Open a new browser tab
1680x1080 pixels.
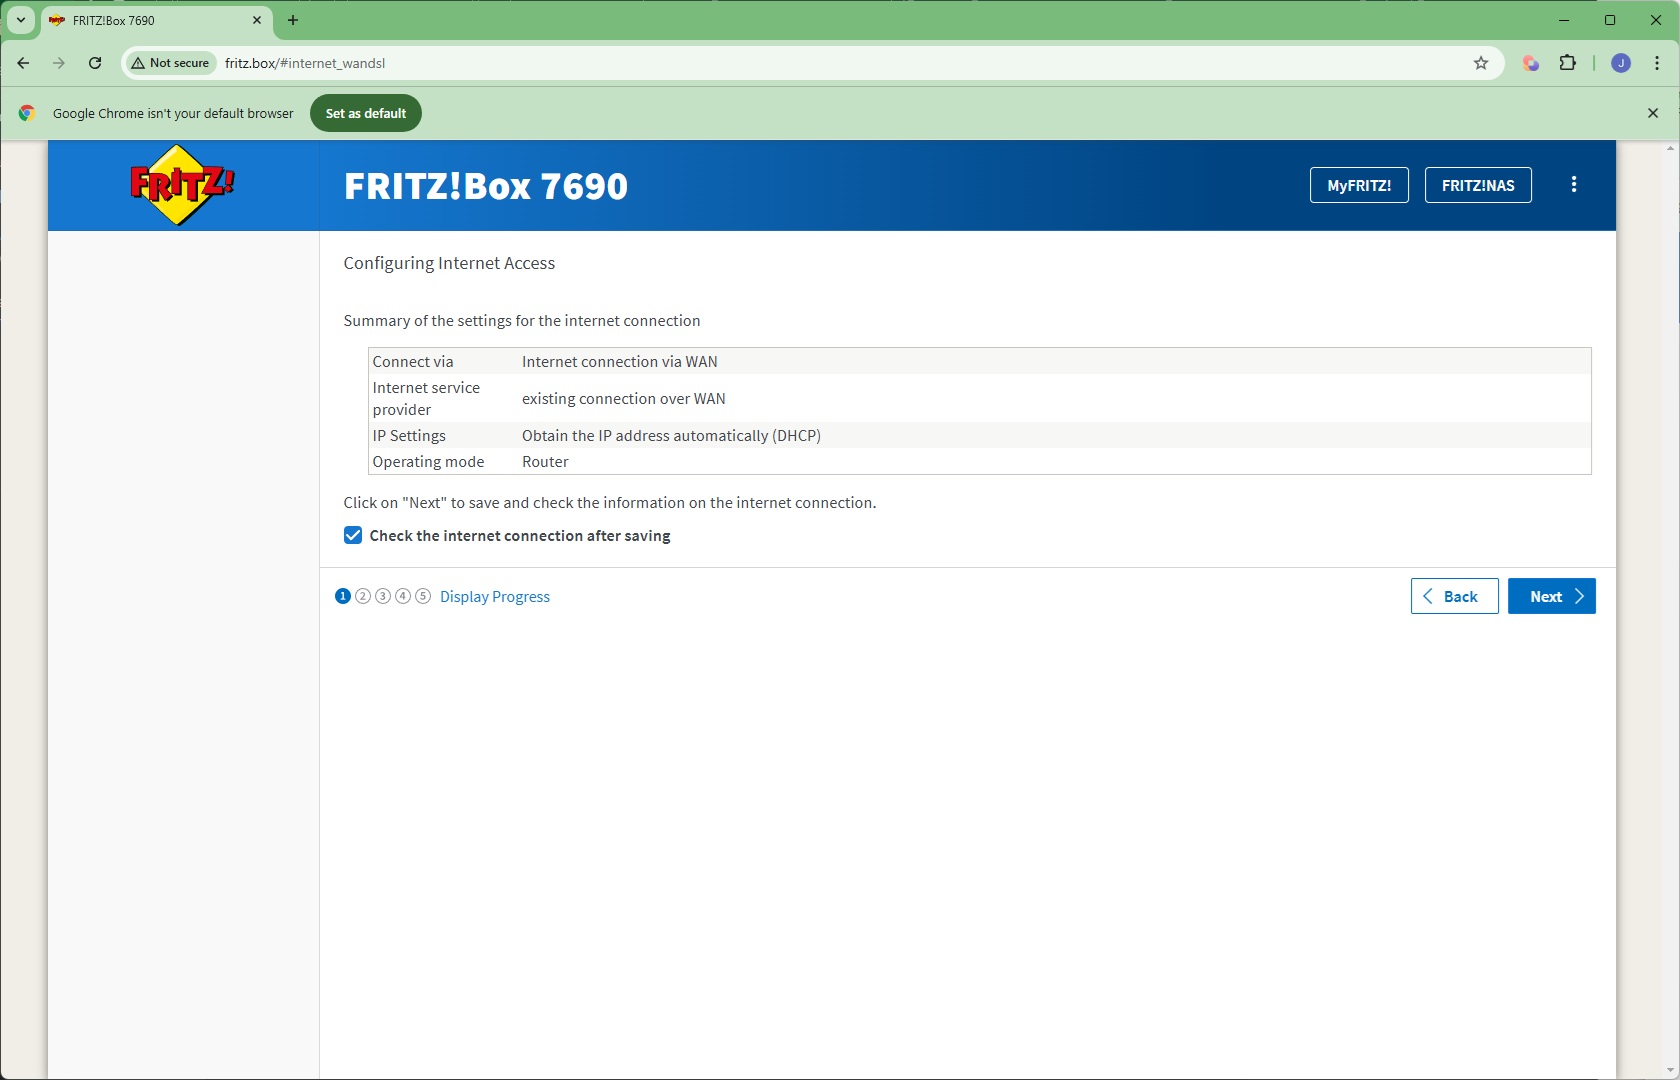293,20
